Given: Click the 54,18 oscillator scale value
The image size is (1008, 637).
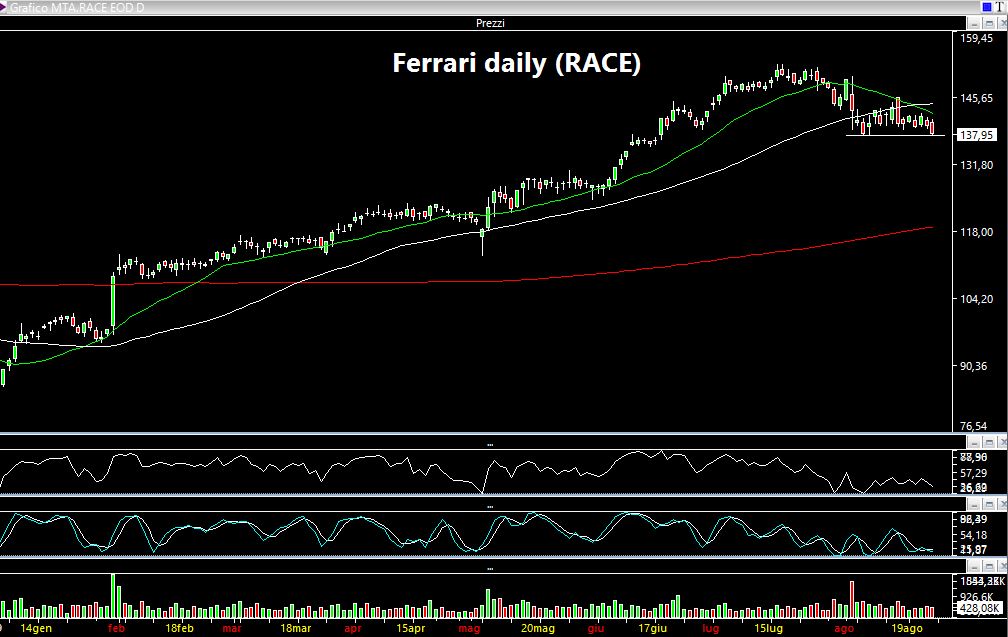Looking at the screenshot, I should 973,535.
